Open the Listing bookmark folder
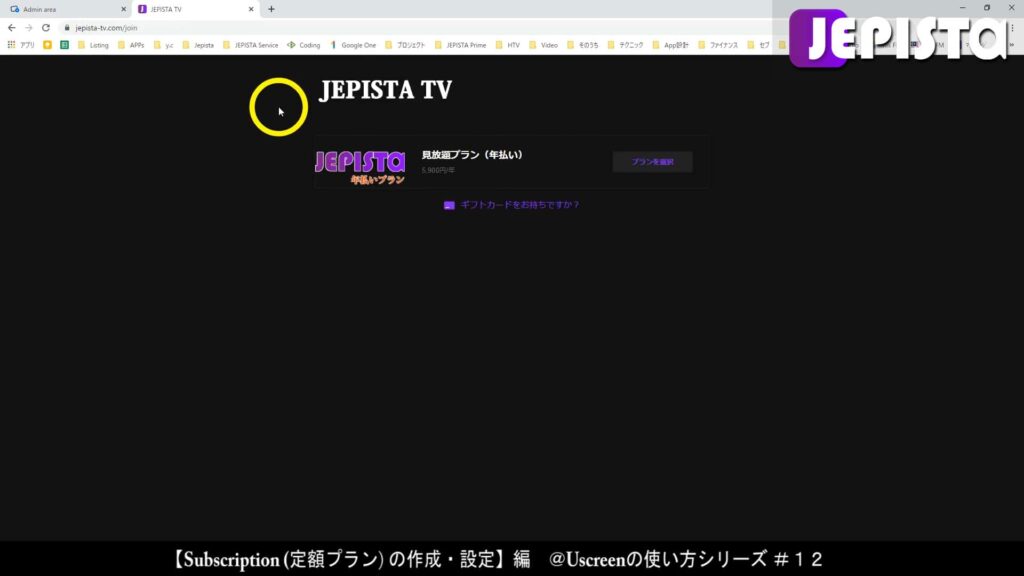The height and width of the screenshot is (576, 1024). 93,45
